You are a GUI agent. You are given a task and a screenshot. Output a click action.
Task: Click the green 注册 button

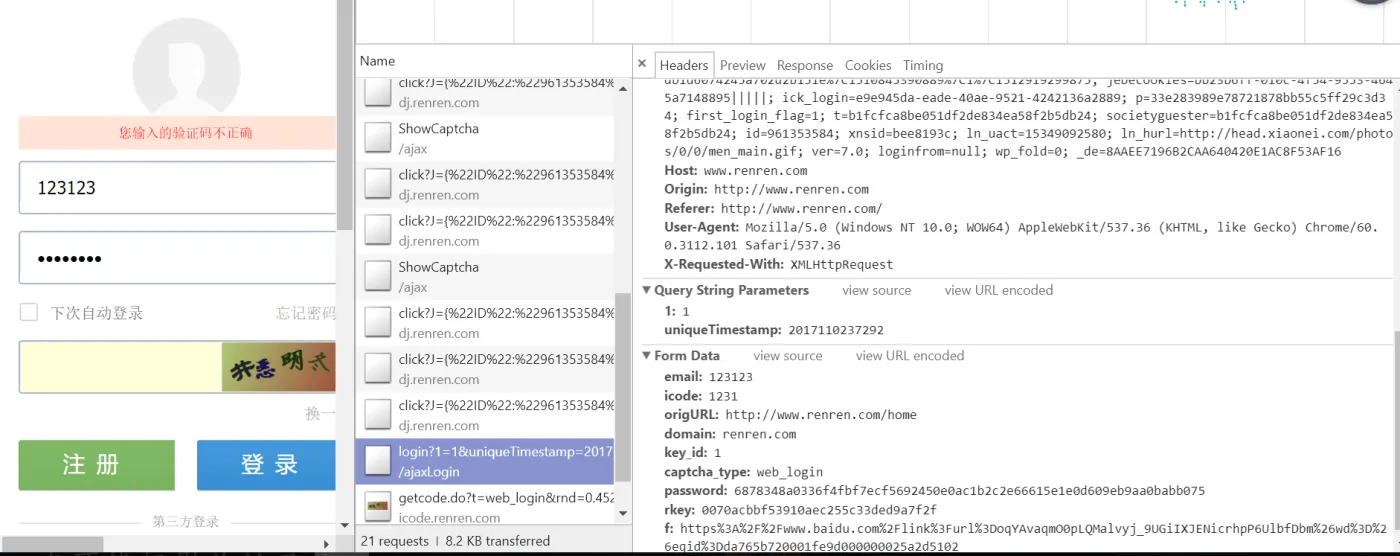(x=96, y=465)
